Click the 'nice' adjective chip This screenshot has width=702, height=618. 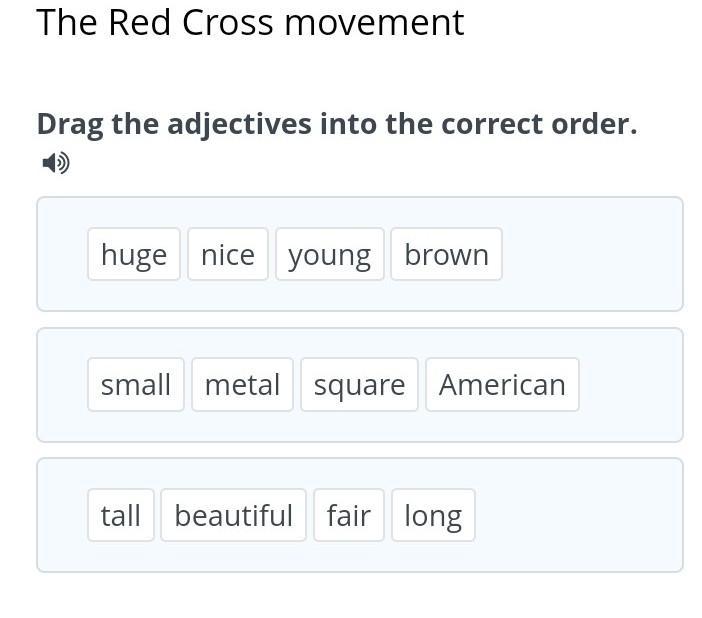[228, 255]
